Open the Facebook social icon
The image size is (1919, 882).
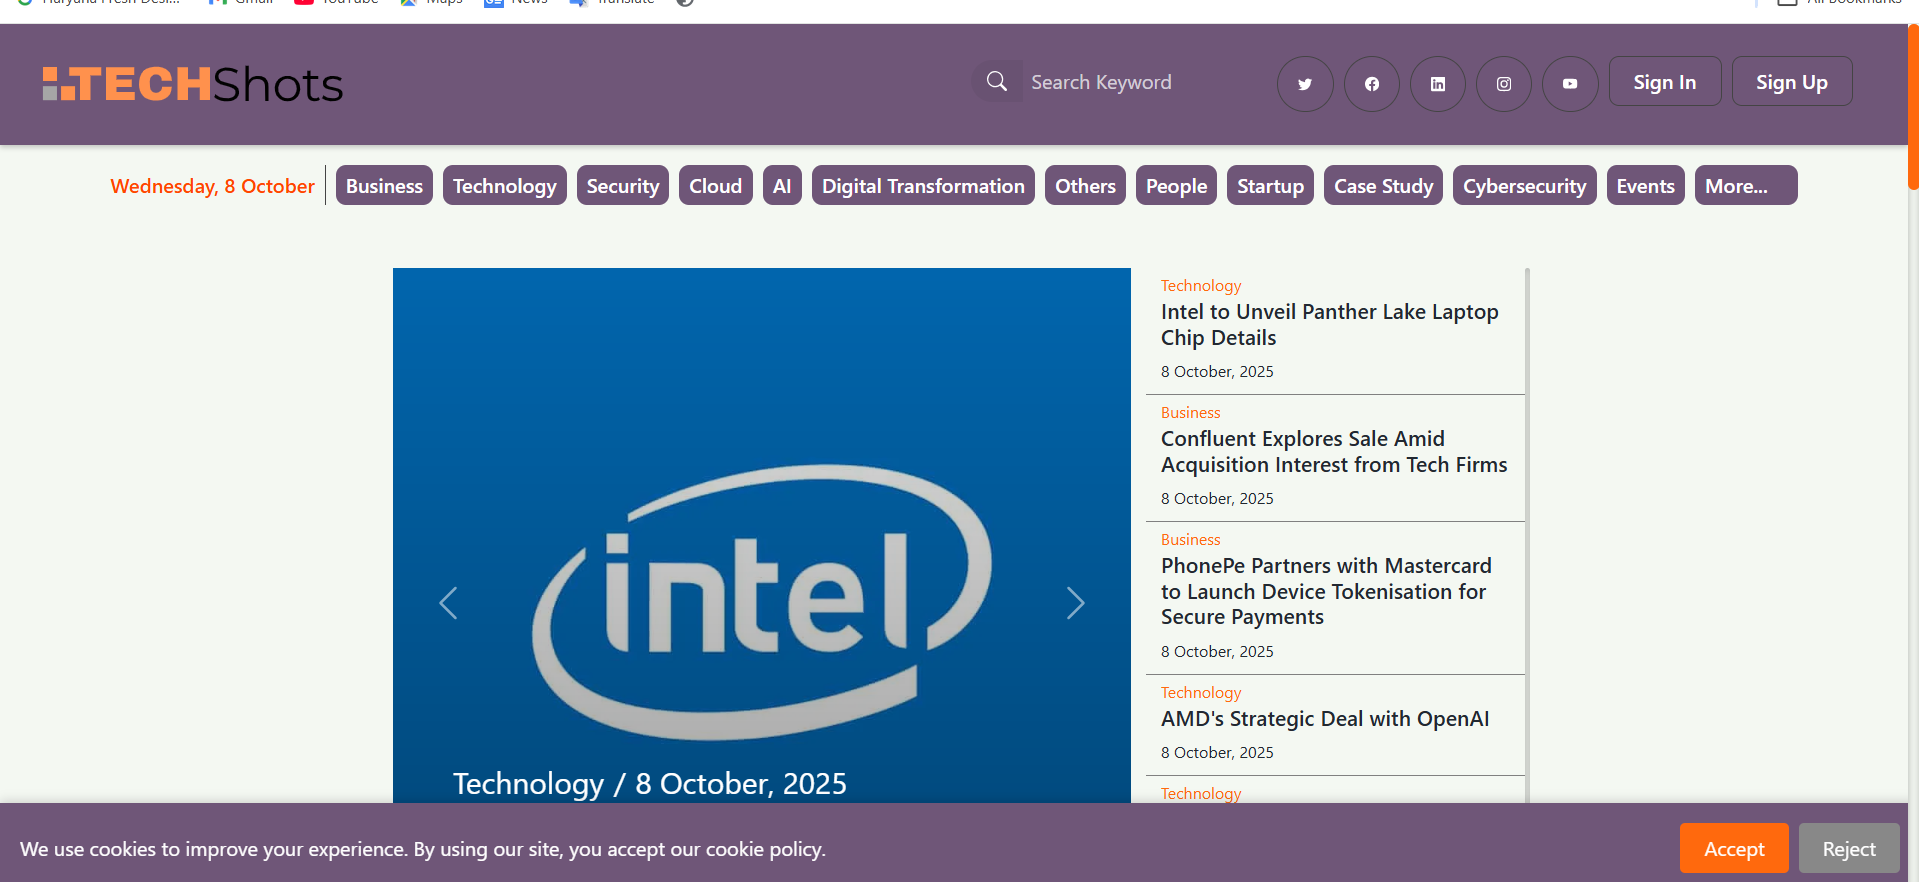pyautogui.click(x=1372, y=84)
